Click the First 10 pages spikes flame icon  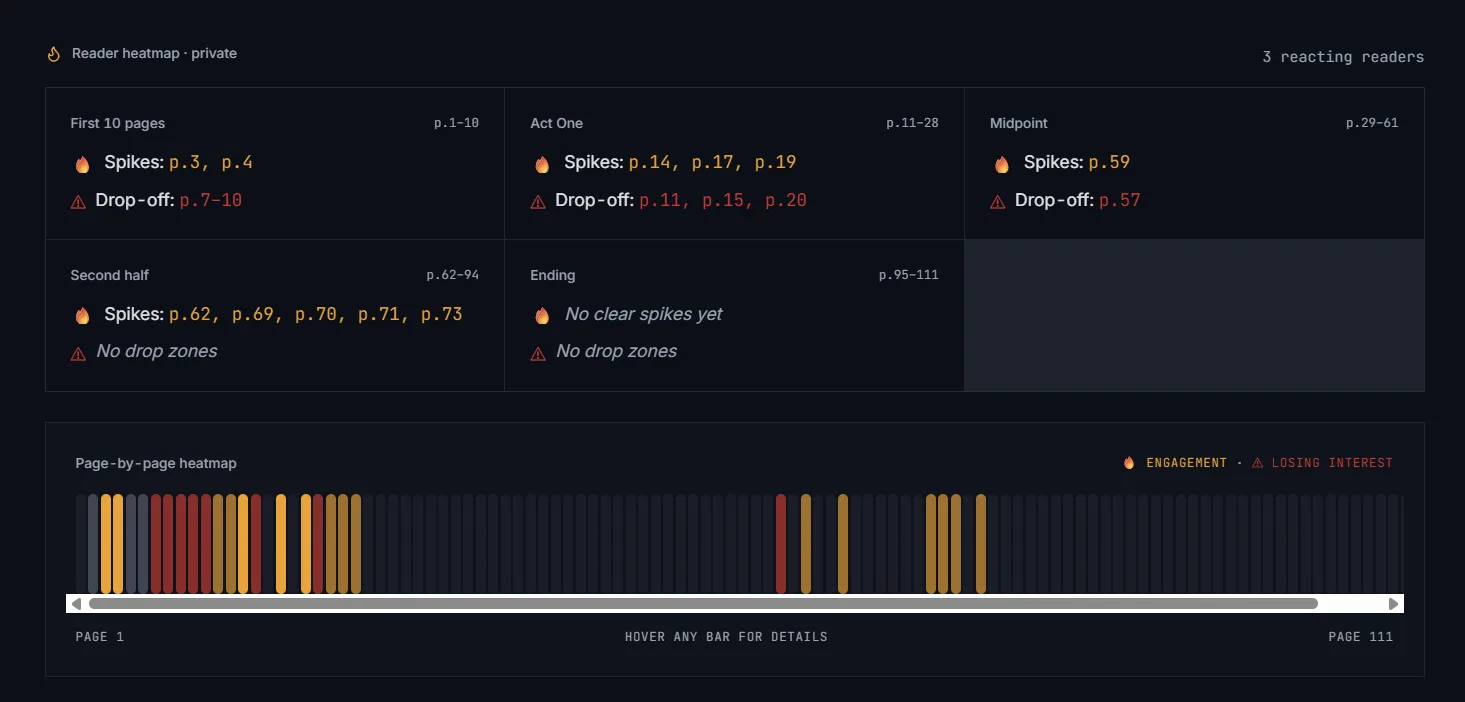coord(82,164)
